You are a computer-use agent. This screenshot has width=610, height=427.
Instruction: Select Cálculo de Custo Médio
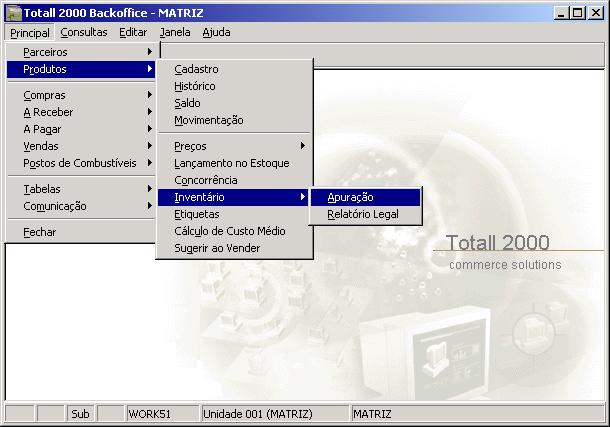point(229,231)
